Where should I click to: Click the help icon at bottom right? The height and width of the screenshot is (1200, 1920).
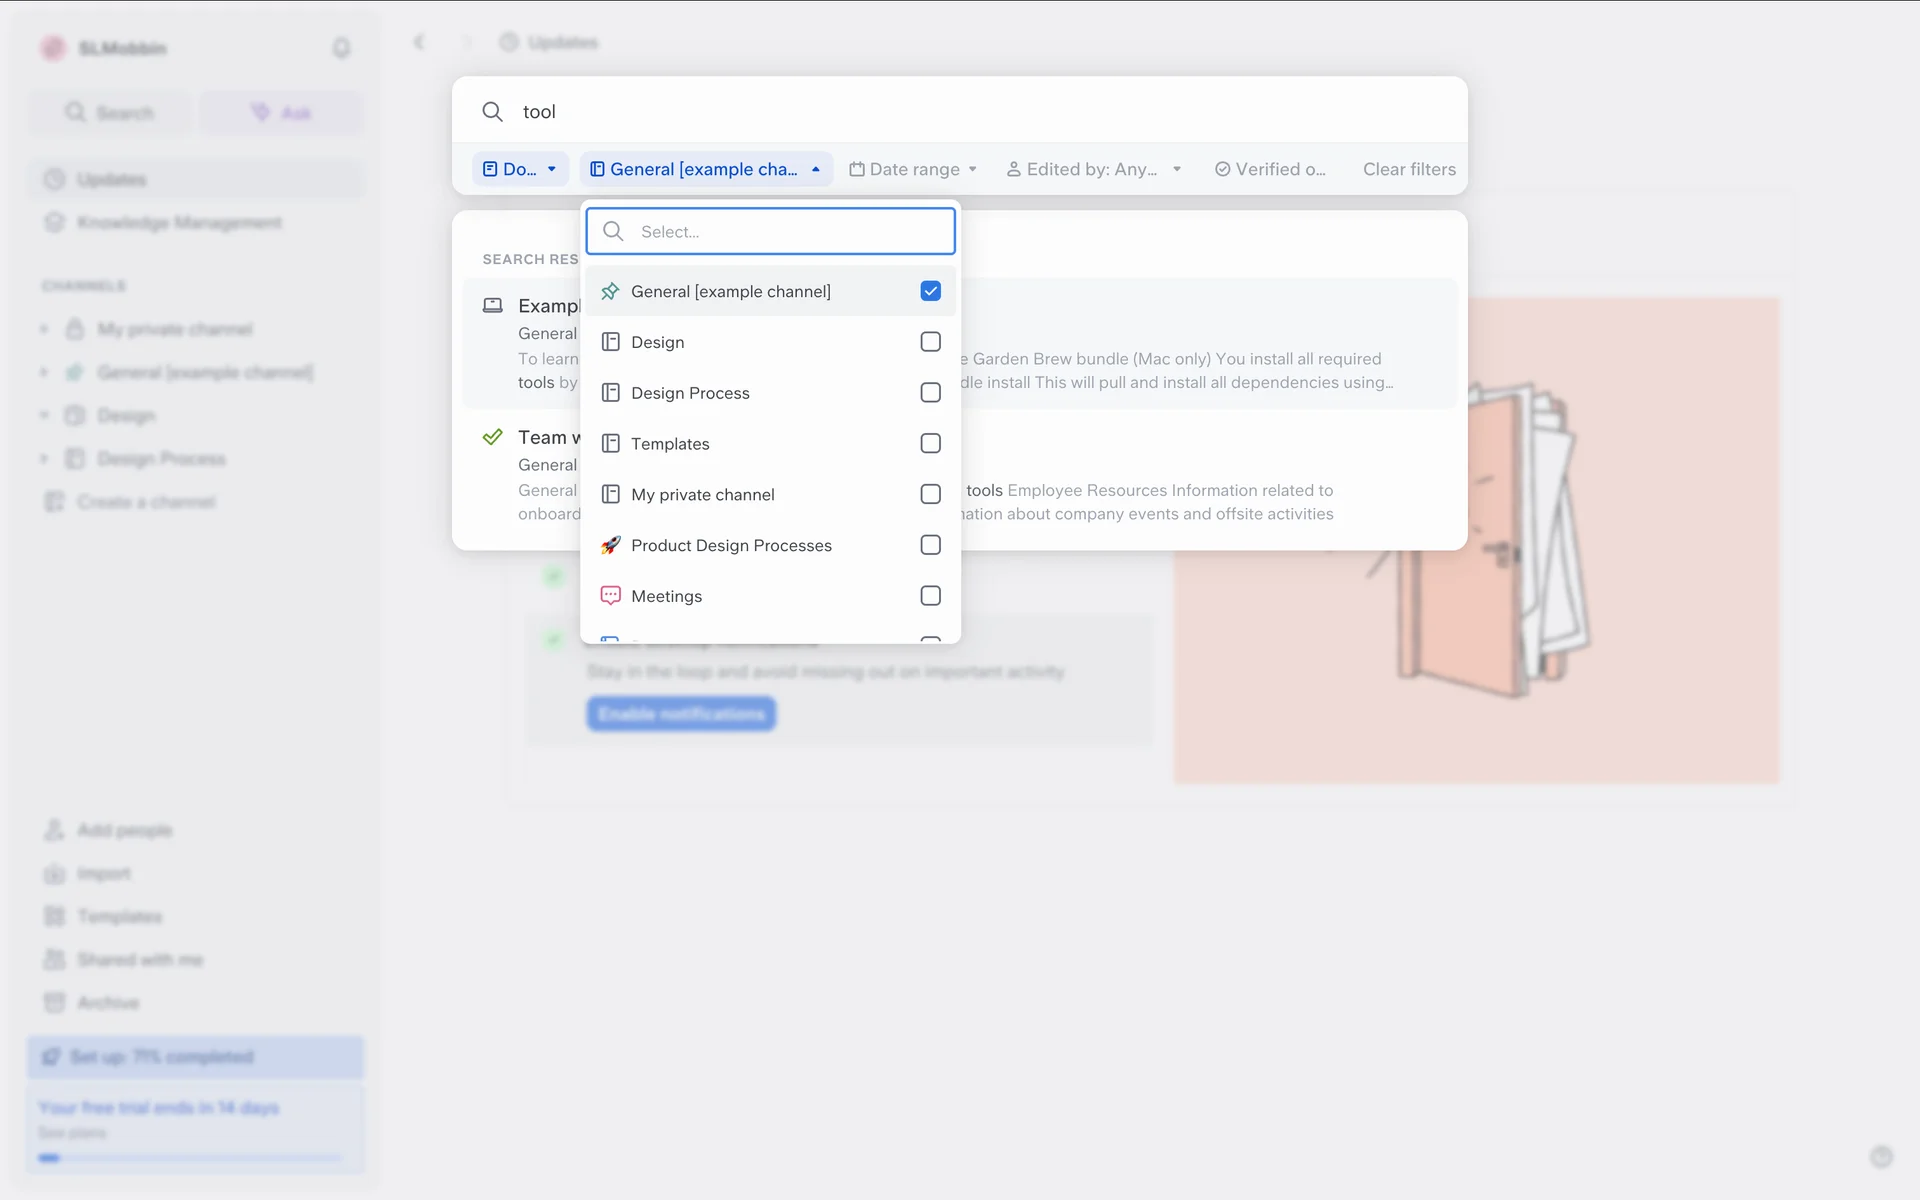tap(1881, 1157)
